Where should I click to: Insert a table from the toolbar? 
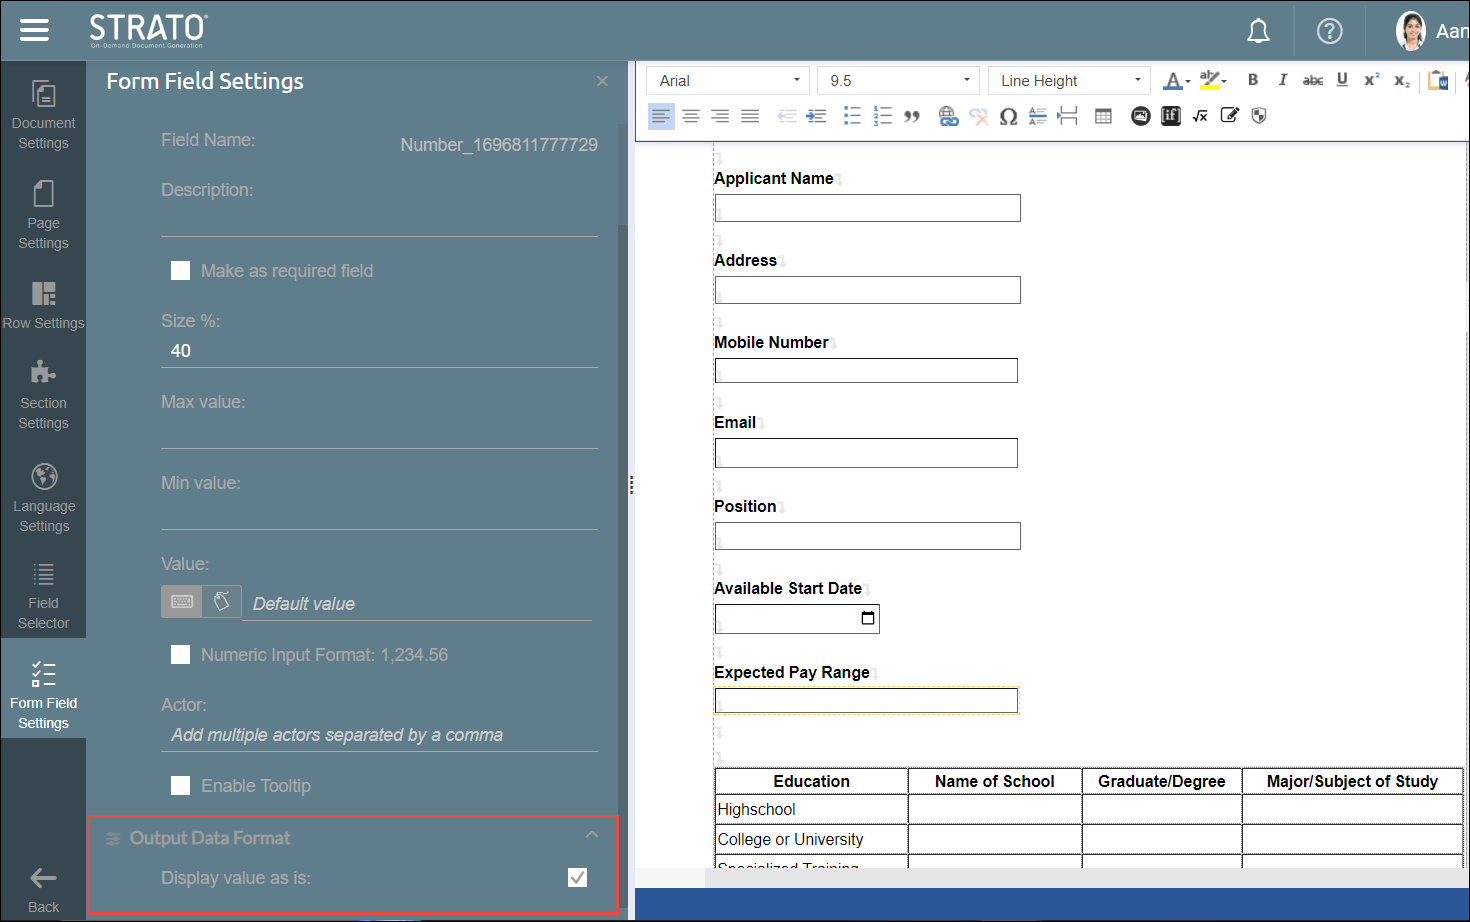pyautogui.click(x=1103, y=116)
